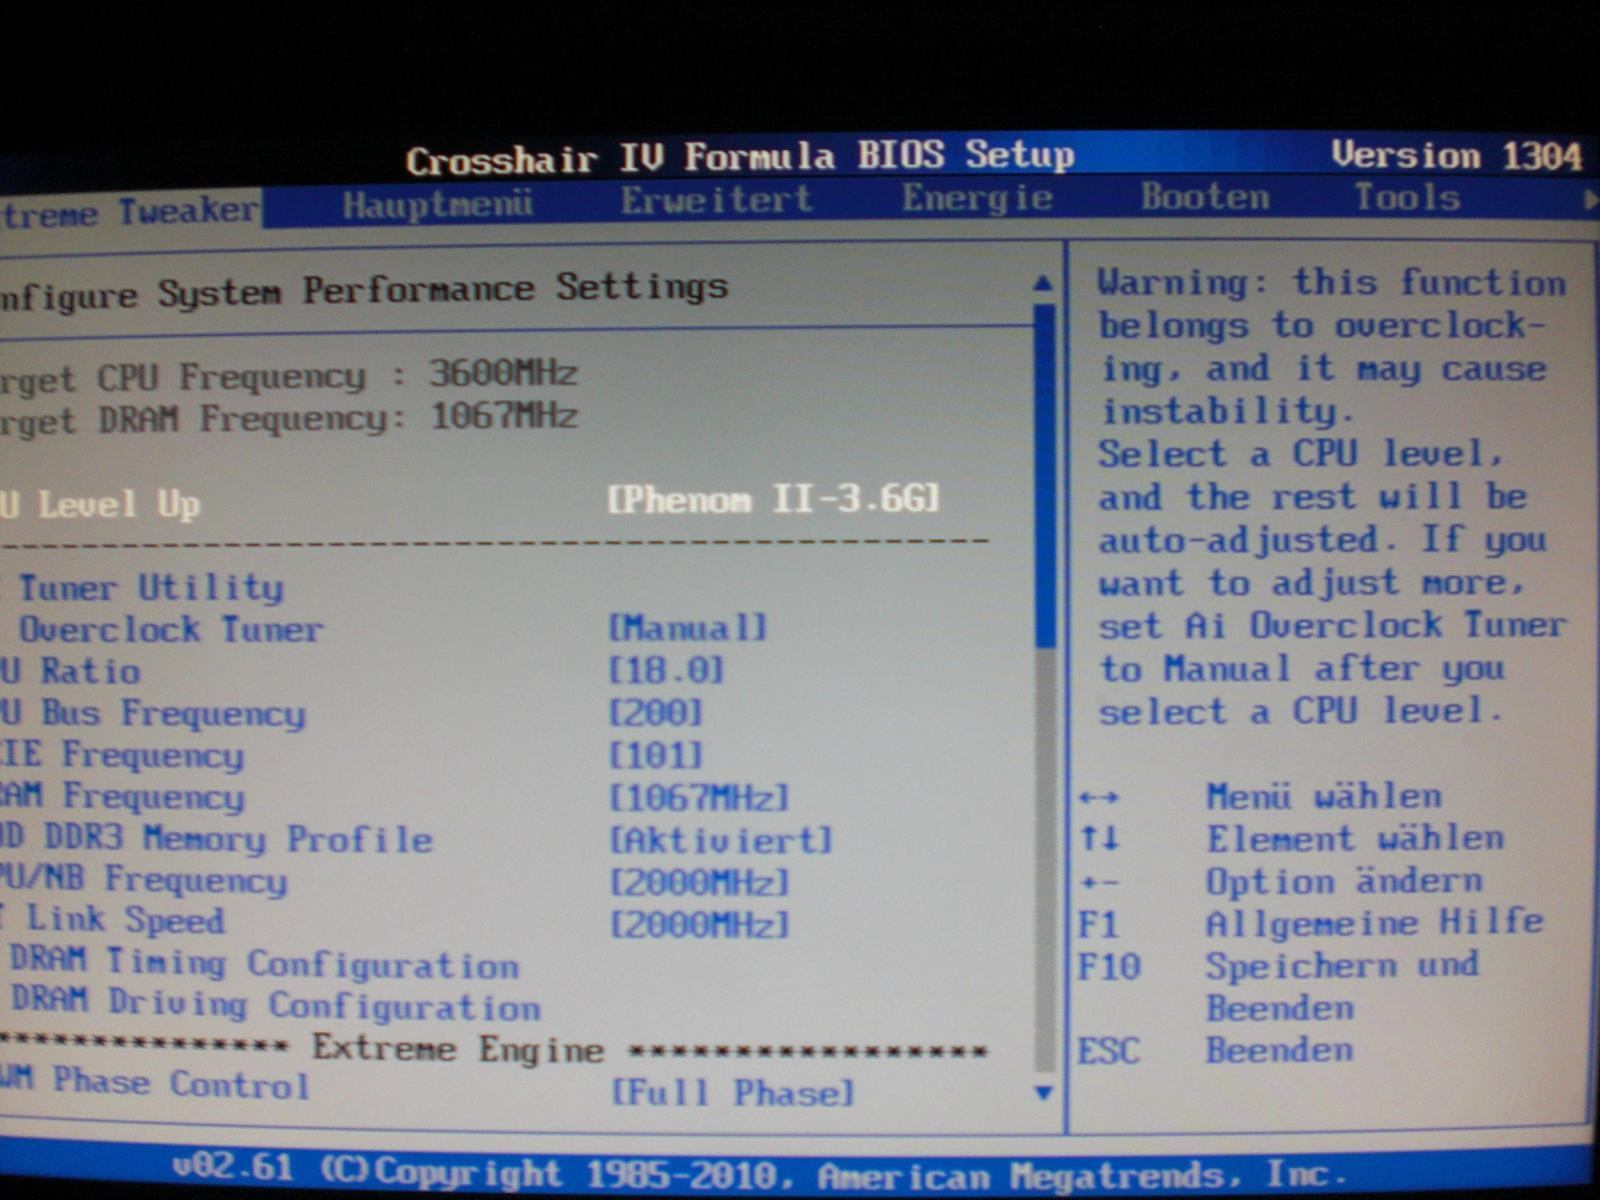Go to the Tools tab

coord(1407,196)
